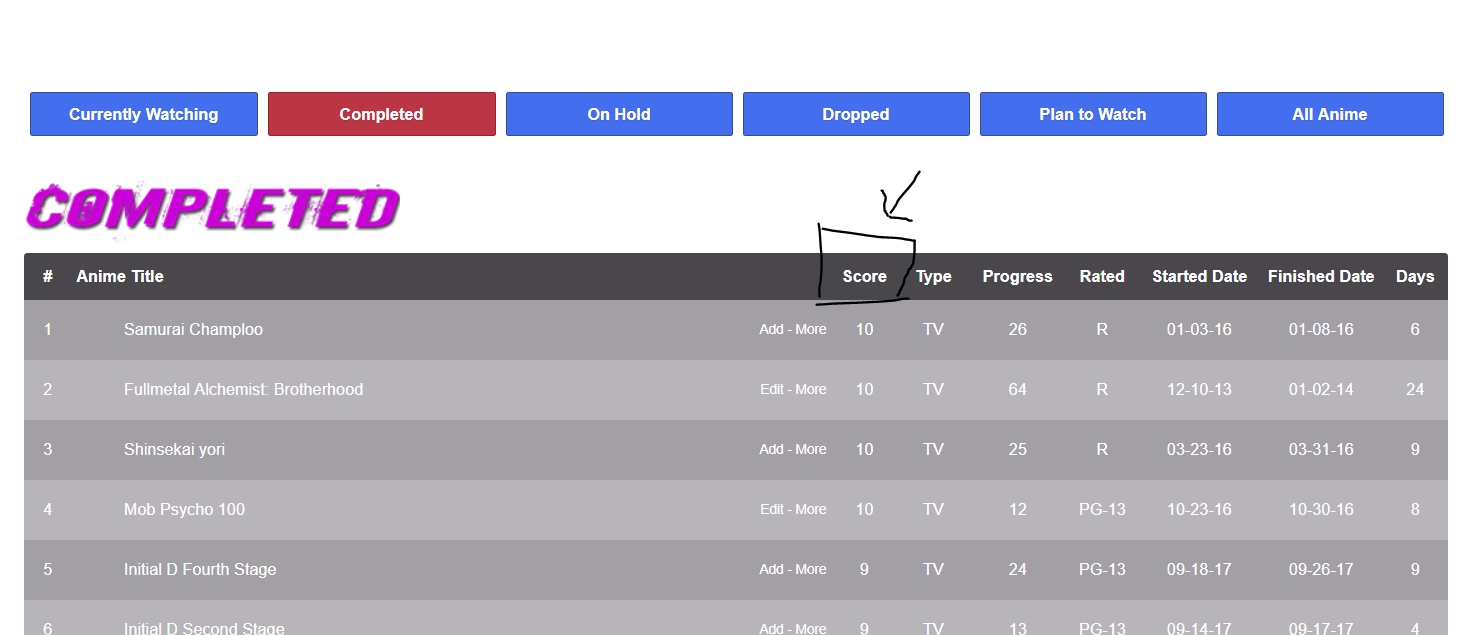Click More link in Mob Psycho 100 row
Screen dimensions: 1466x635
(811, 509)
